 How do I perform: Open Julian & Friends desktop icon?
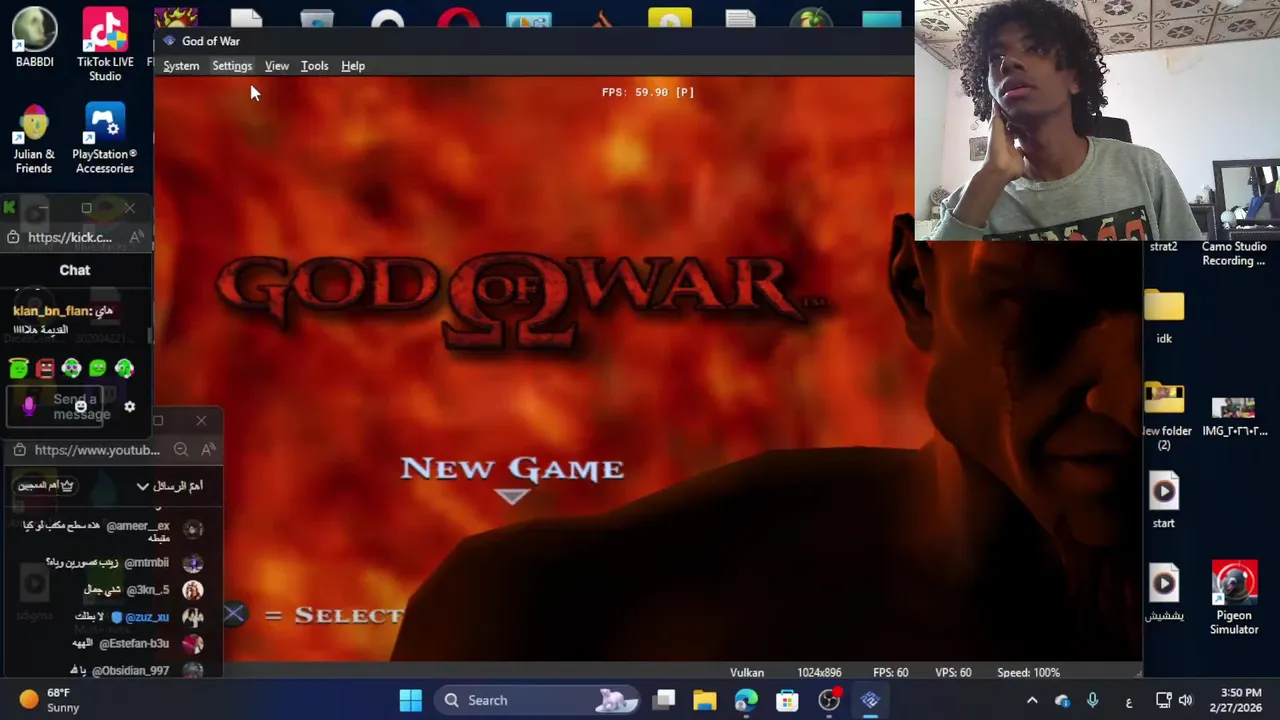pos(34,138)
